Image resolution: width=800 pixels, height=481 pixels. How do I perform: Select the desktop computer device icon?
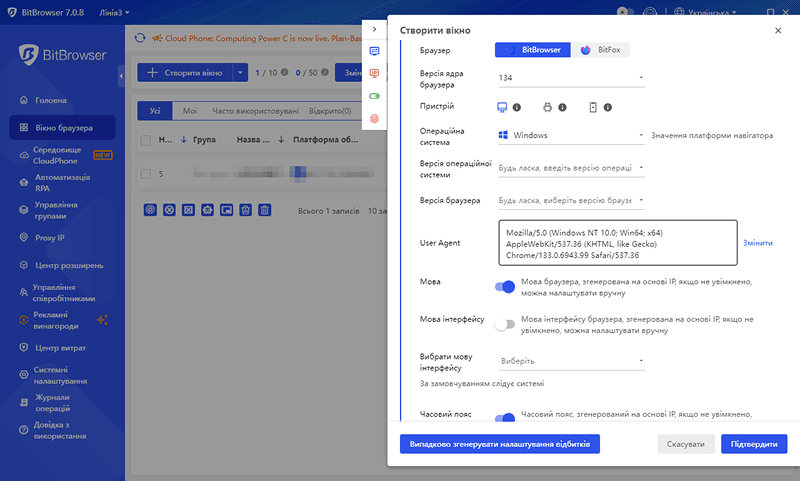click(502, 107)
